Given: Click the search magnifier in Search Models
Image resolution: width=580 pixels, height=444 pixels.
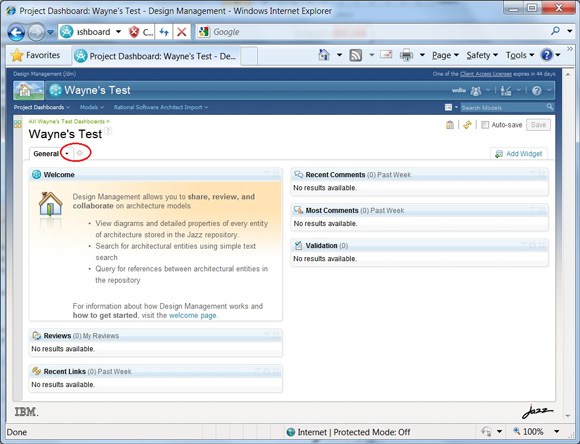Looking at the screenshot, I should pyautogui.click(x=550, y=107).
